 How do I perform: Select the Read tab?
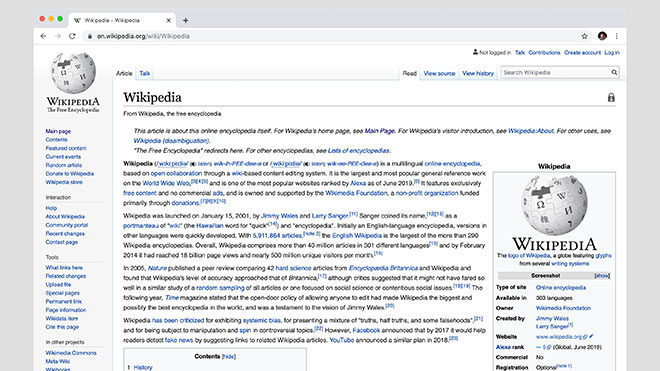(x=410, y=73)
